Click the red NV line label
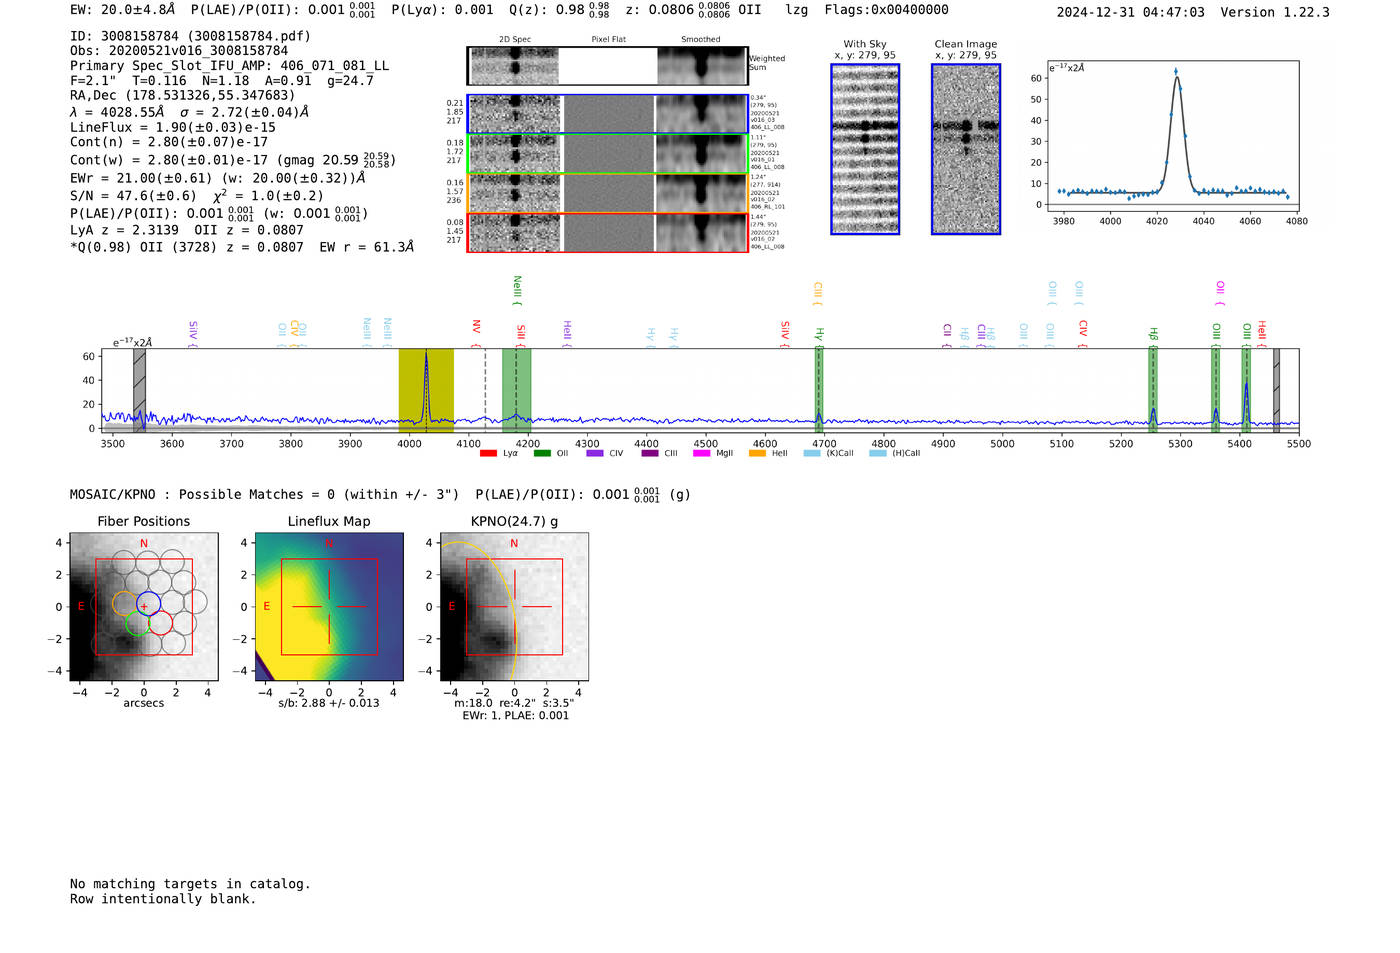Image resolution: width=1400 pixels, height=953 pixels. point(477,333)
